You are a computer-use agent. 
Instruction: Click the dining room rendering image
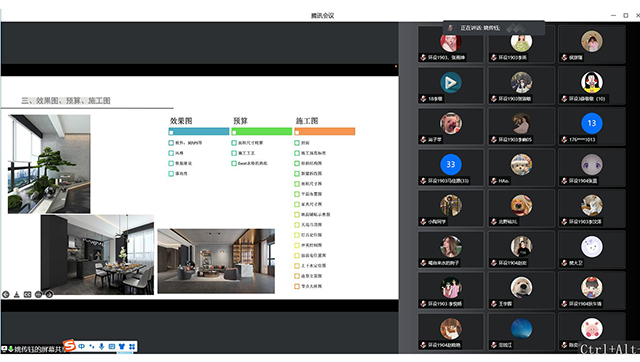click(x=97, y=255)
